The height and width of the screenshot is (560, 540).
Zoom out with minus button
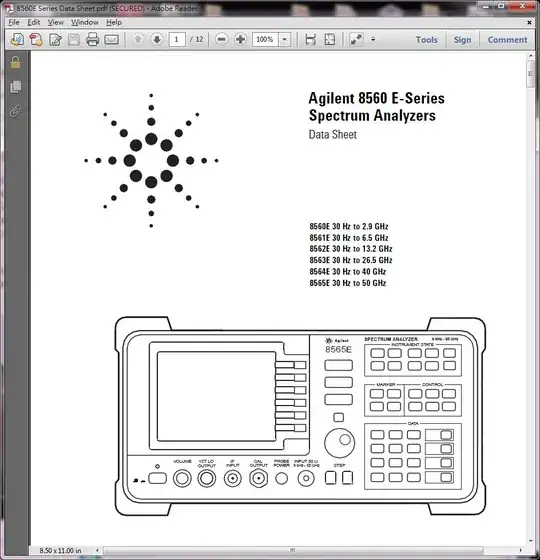[x=221, y=39]
